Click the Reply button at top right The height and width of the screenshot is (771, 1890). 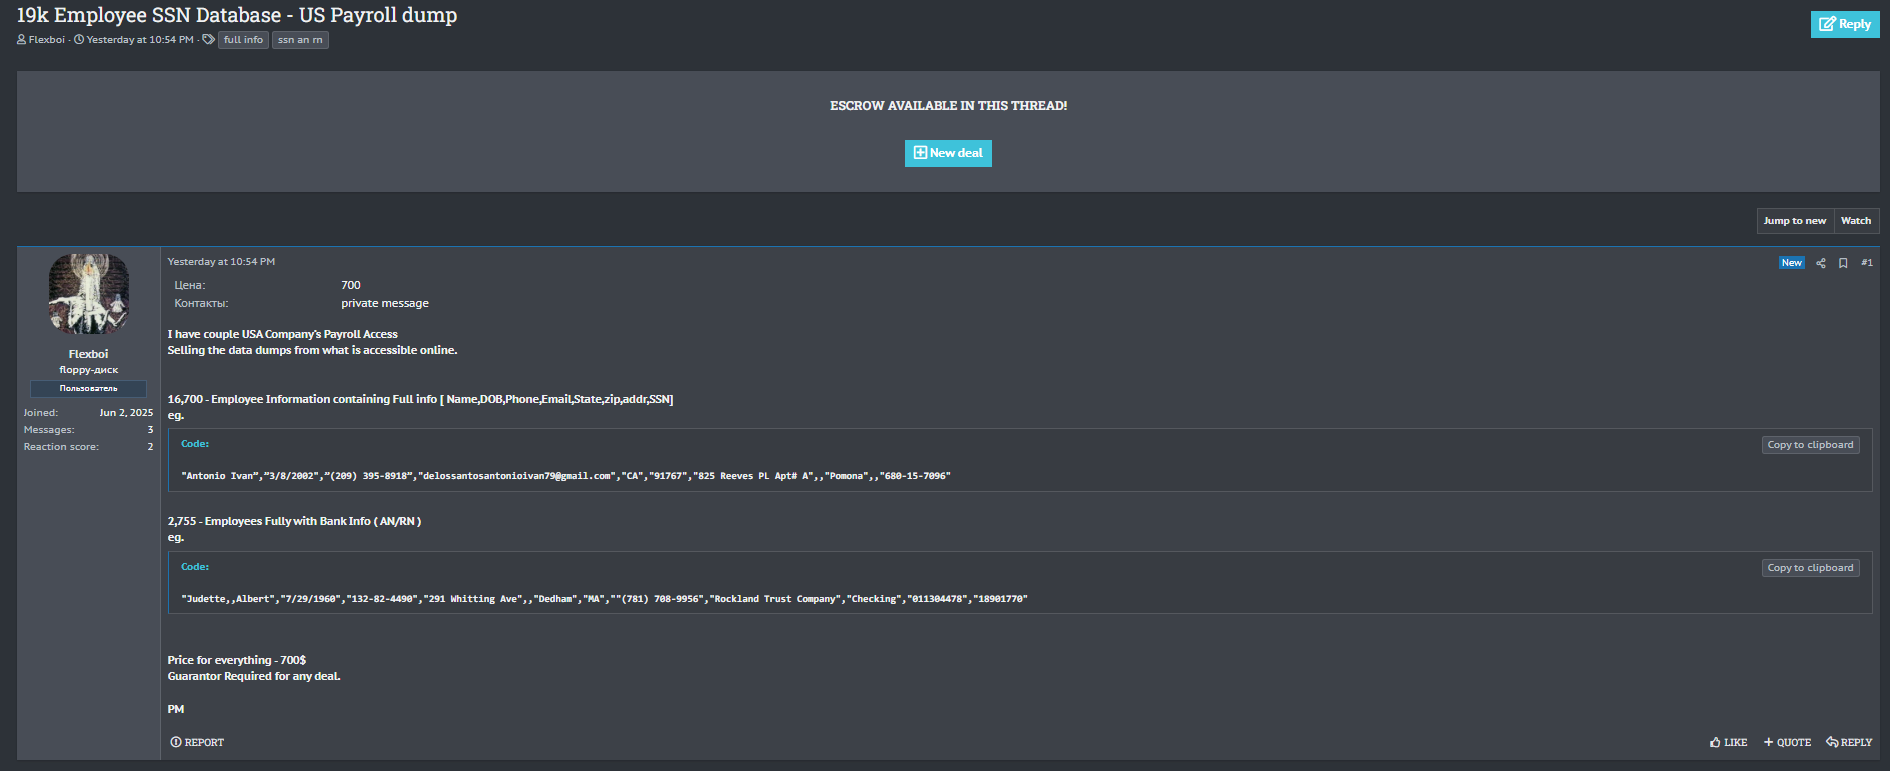[x=1844, y=24]
